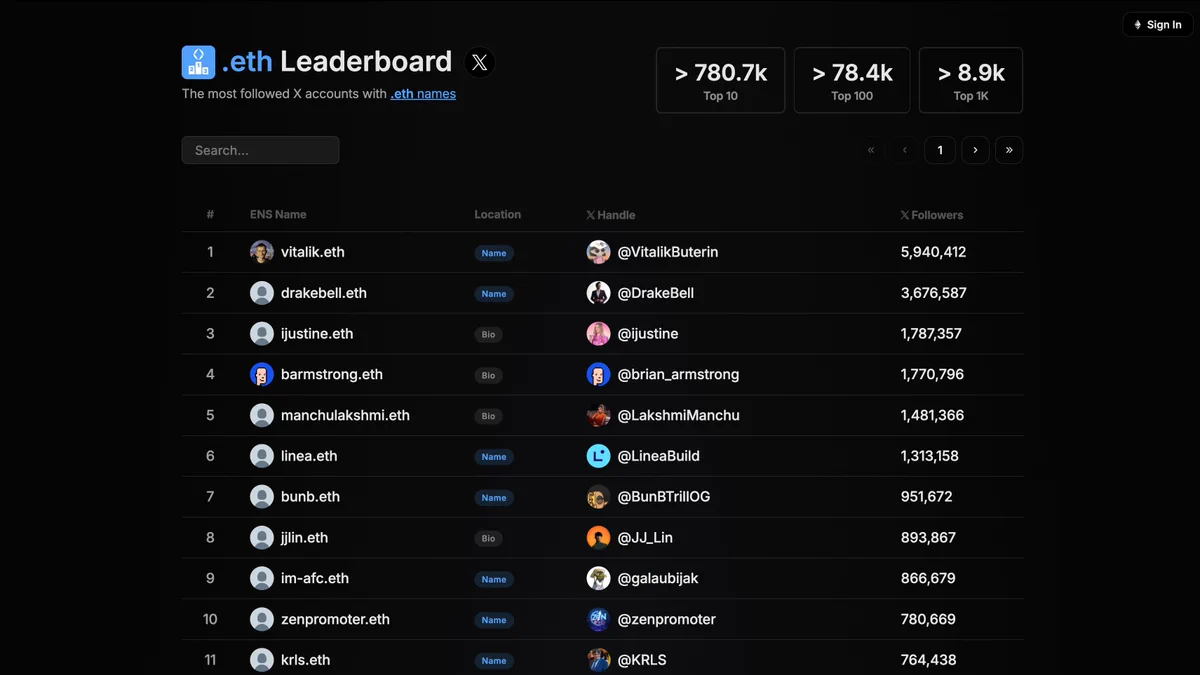Click @BunBTrillOG profile picture

point(598,497)
